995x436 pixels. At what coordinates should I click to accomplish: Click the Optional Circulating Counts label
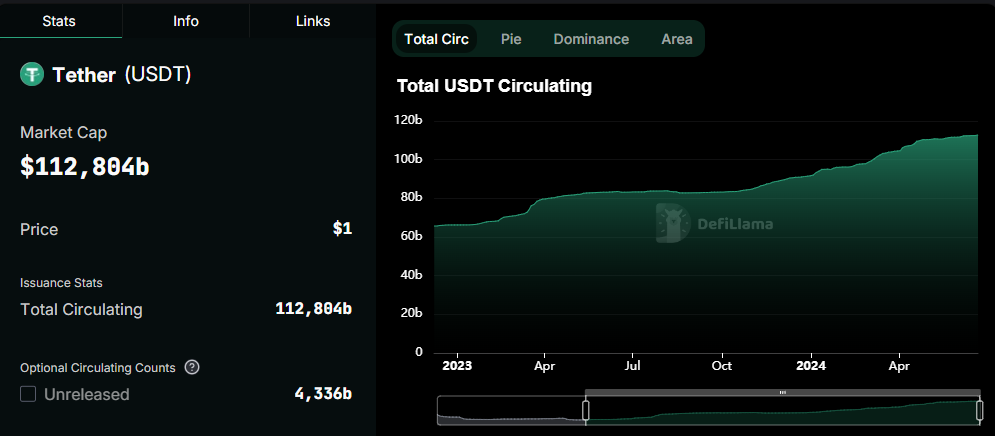[98, 367]
